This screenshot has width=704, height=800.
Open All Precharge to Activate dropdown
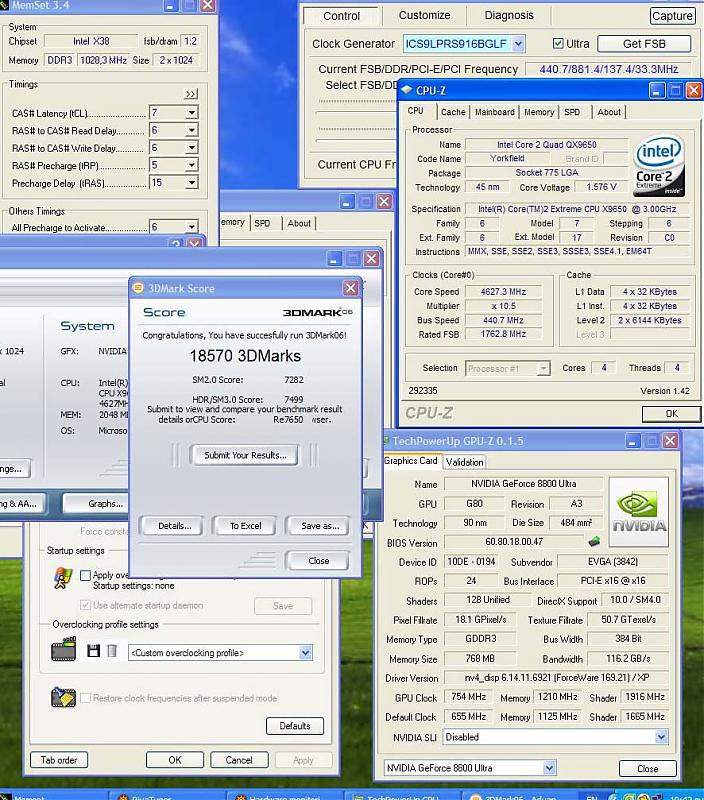tap(192, 227)
